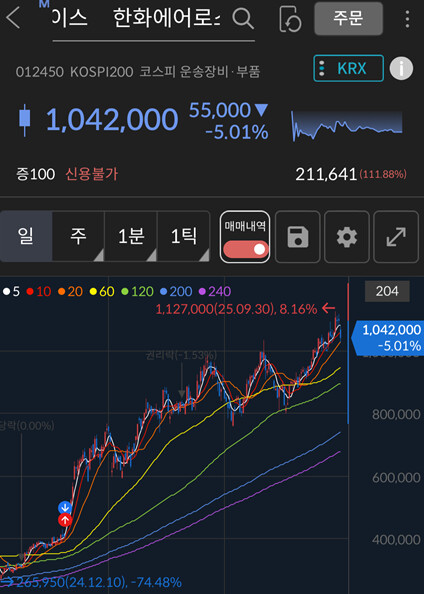424x594 pixels.
Task: Tap the red buy marker arrow on chart
Action: [x=65, y=520]
